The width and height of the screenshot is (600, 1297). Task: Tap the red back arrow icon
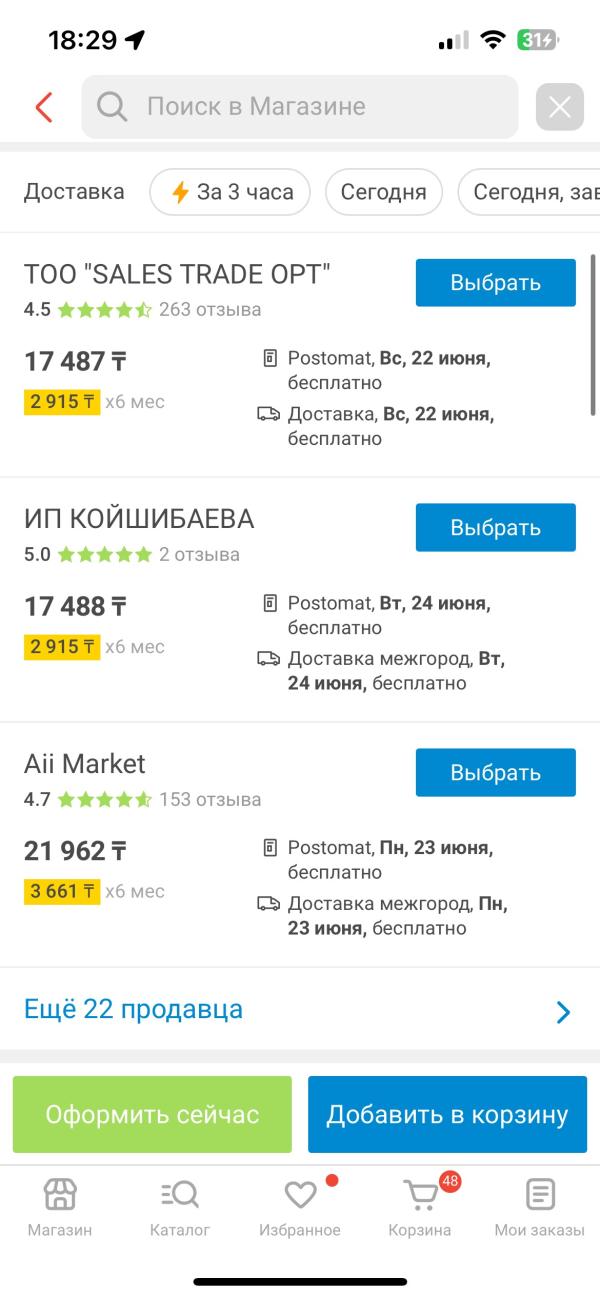[x=44, y=107]
